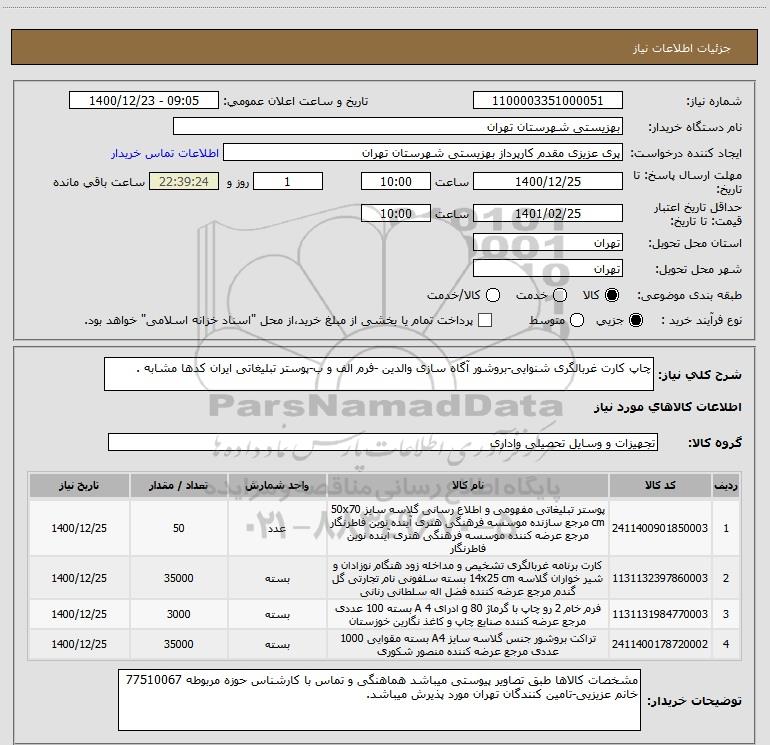The image size is (770, 745).
Task: Click the delivery city field تهران
Action: click(x=548, y=269)
